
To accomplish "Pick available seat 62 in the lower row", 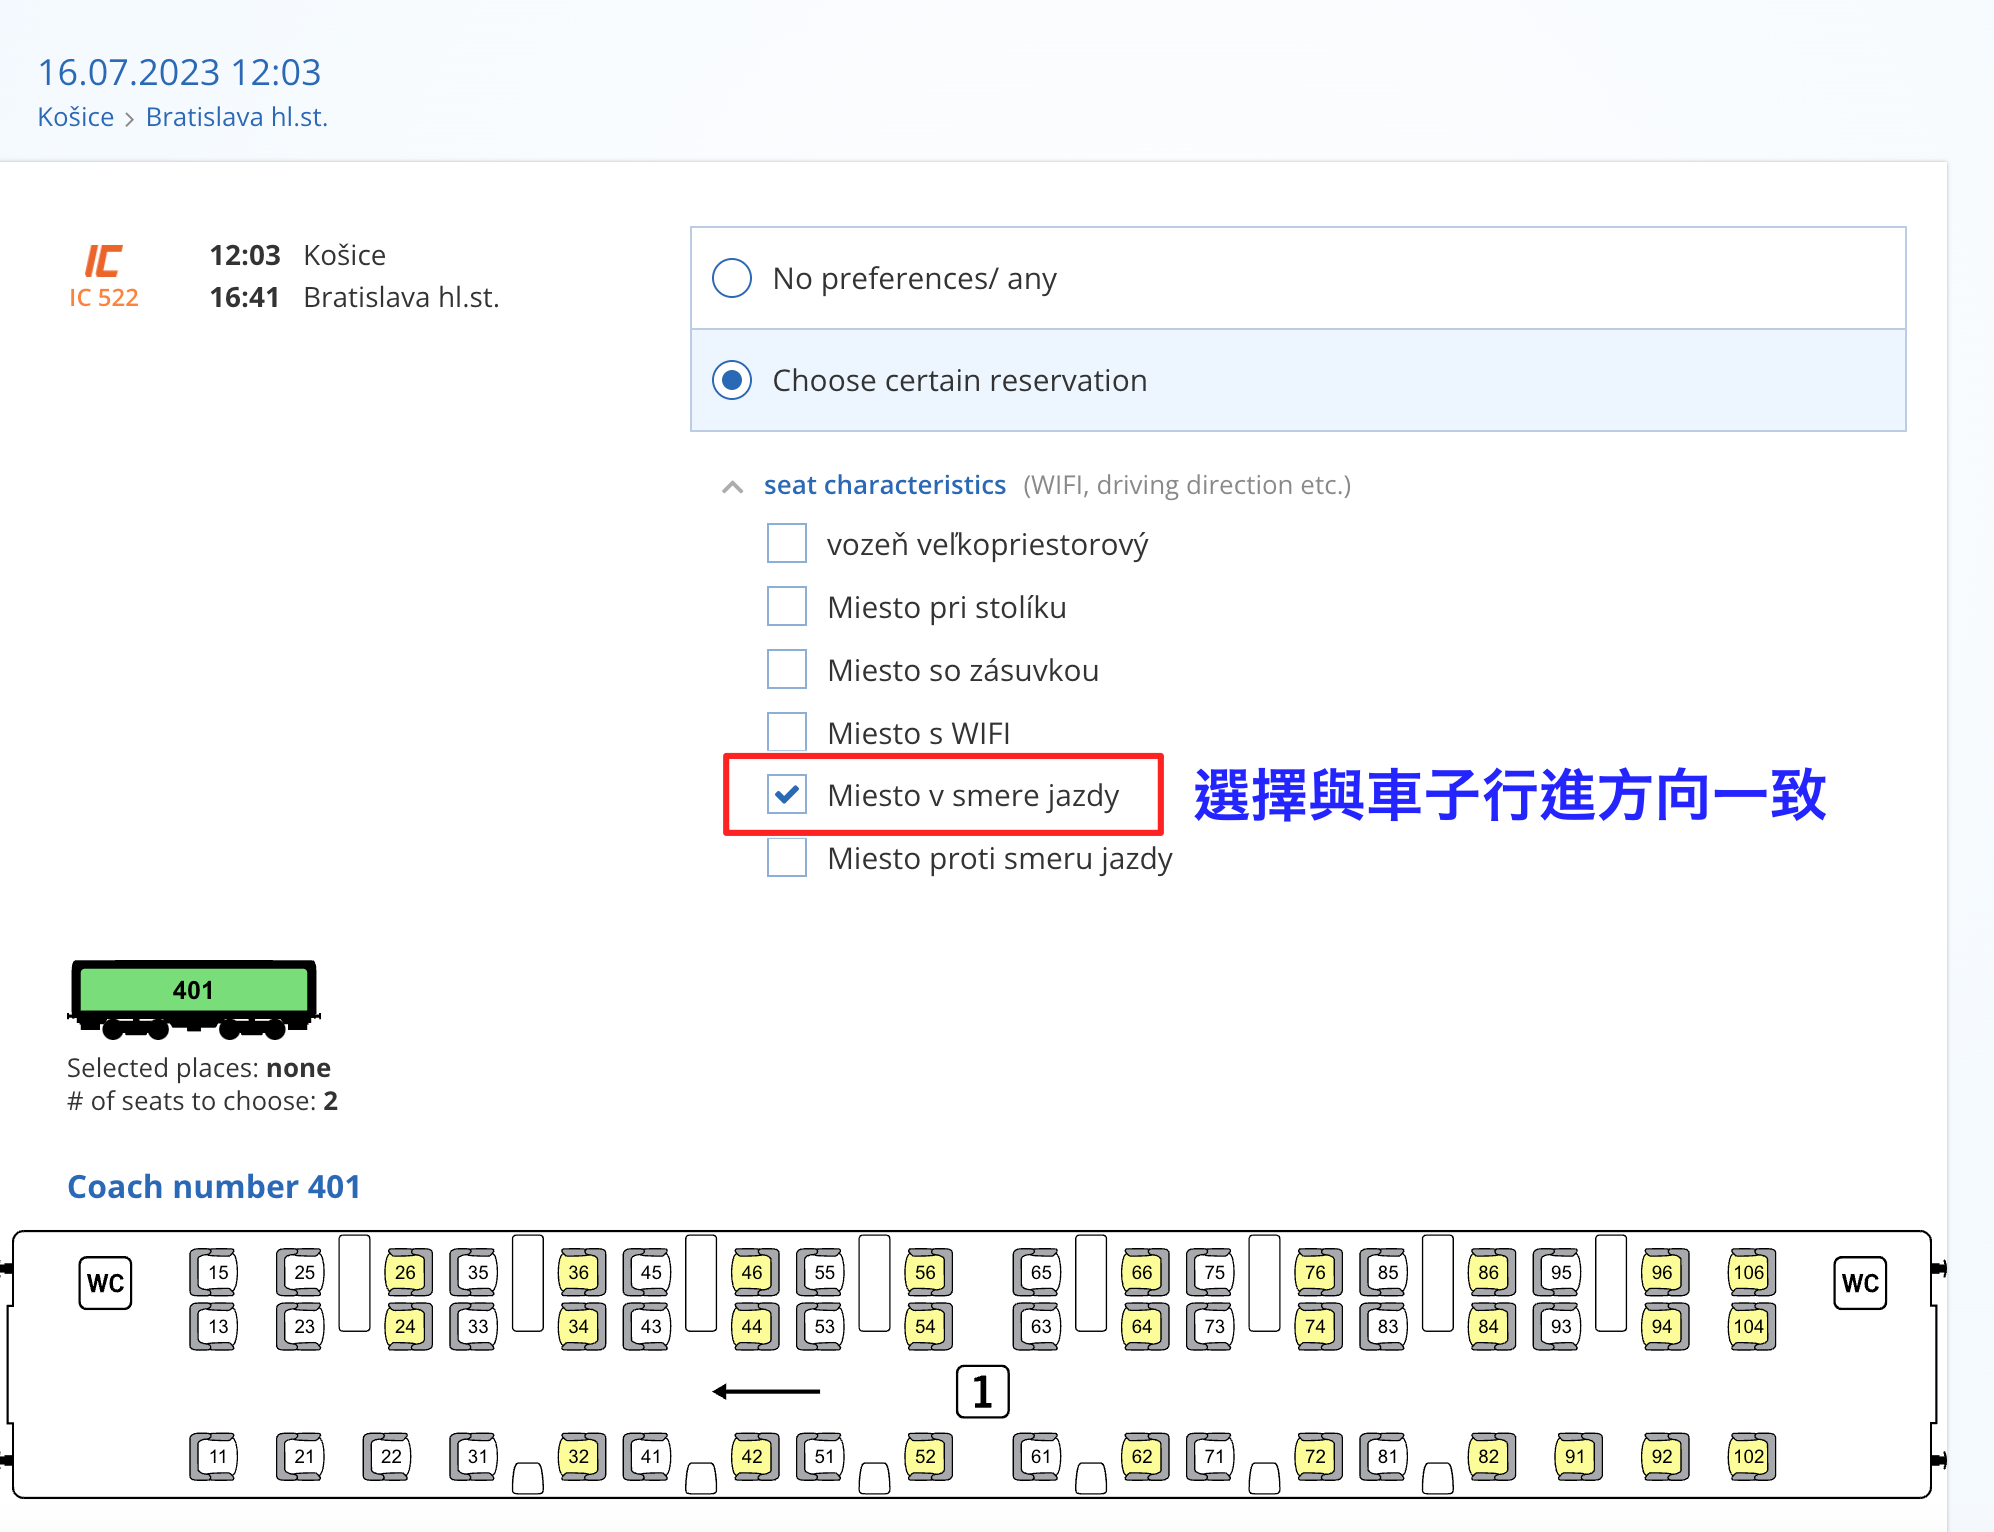I will [x=1144, y=1456].
